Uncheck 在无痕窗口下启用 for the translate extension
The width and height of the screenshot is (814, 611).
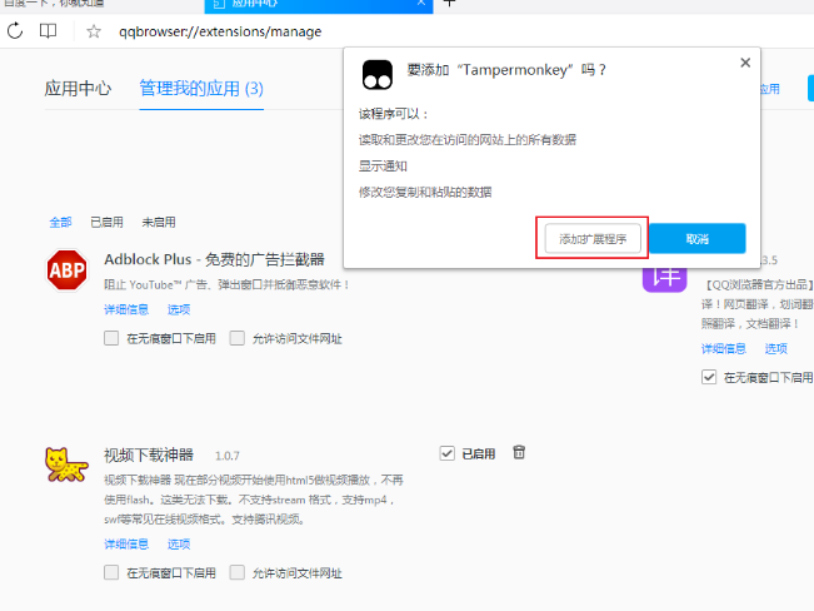[709, 377]
